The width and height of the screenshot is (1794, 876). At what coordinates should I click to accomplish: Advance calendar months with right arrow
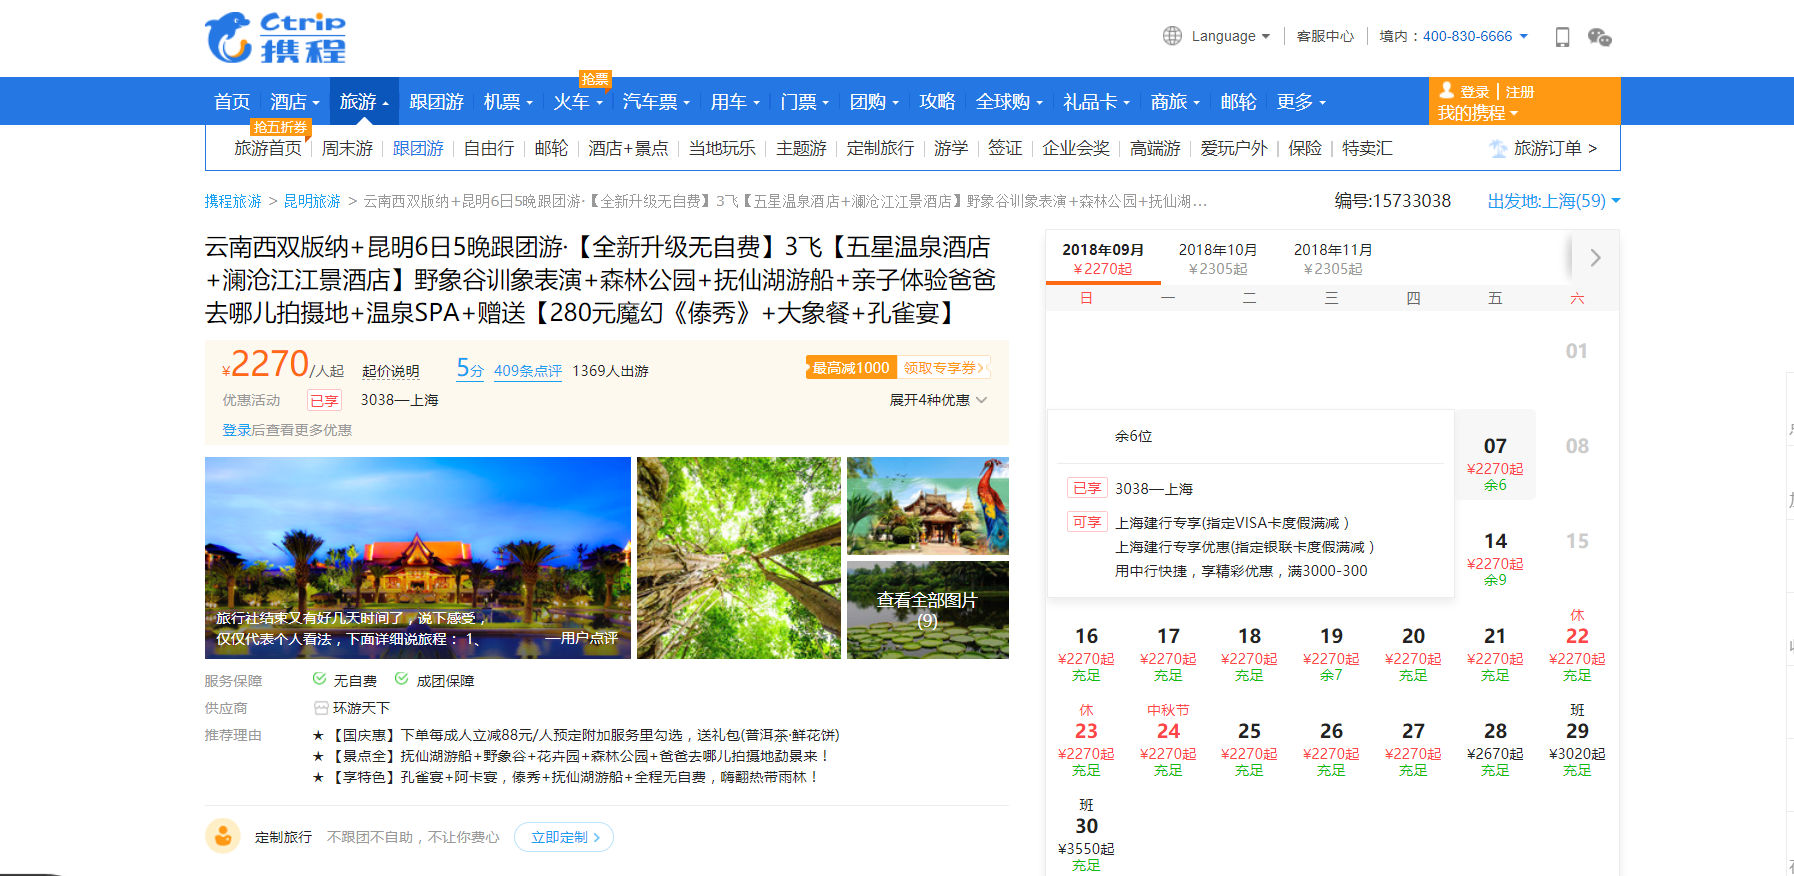point(1595,257)
